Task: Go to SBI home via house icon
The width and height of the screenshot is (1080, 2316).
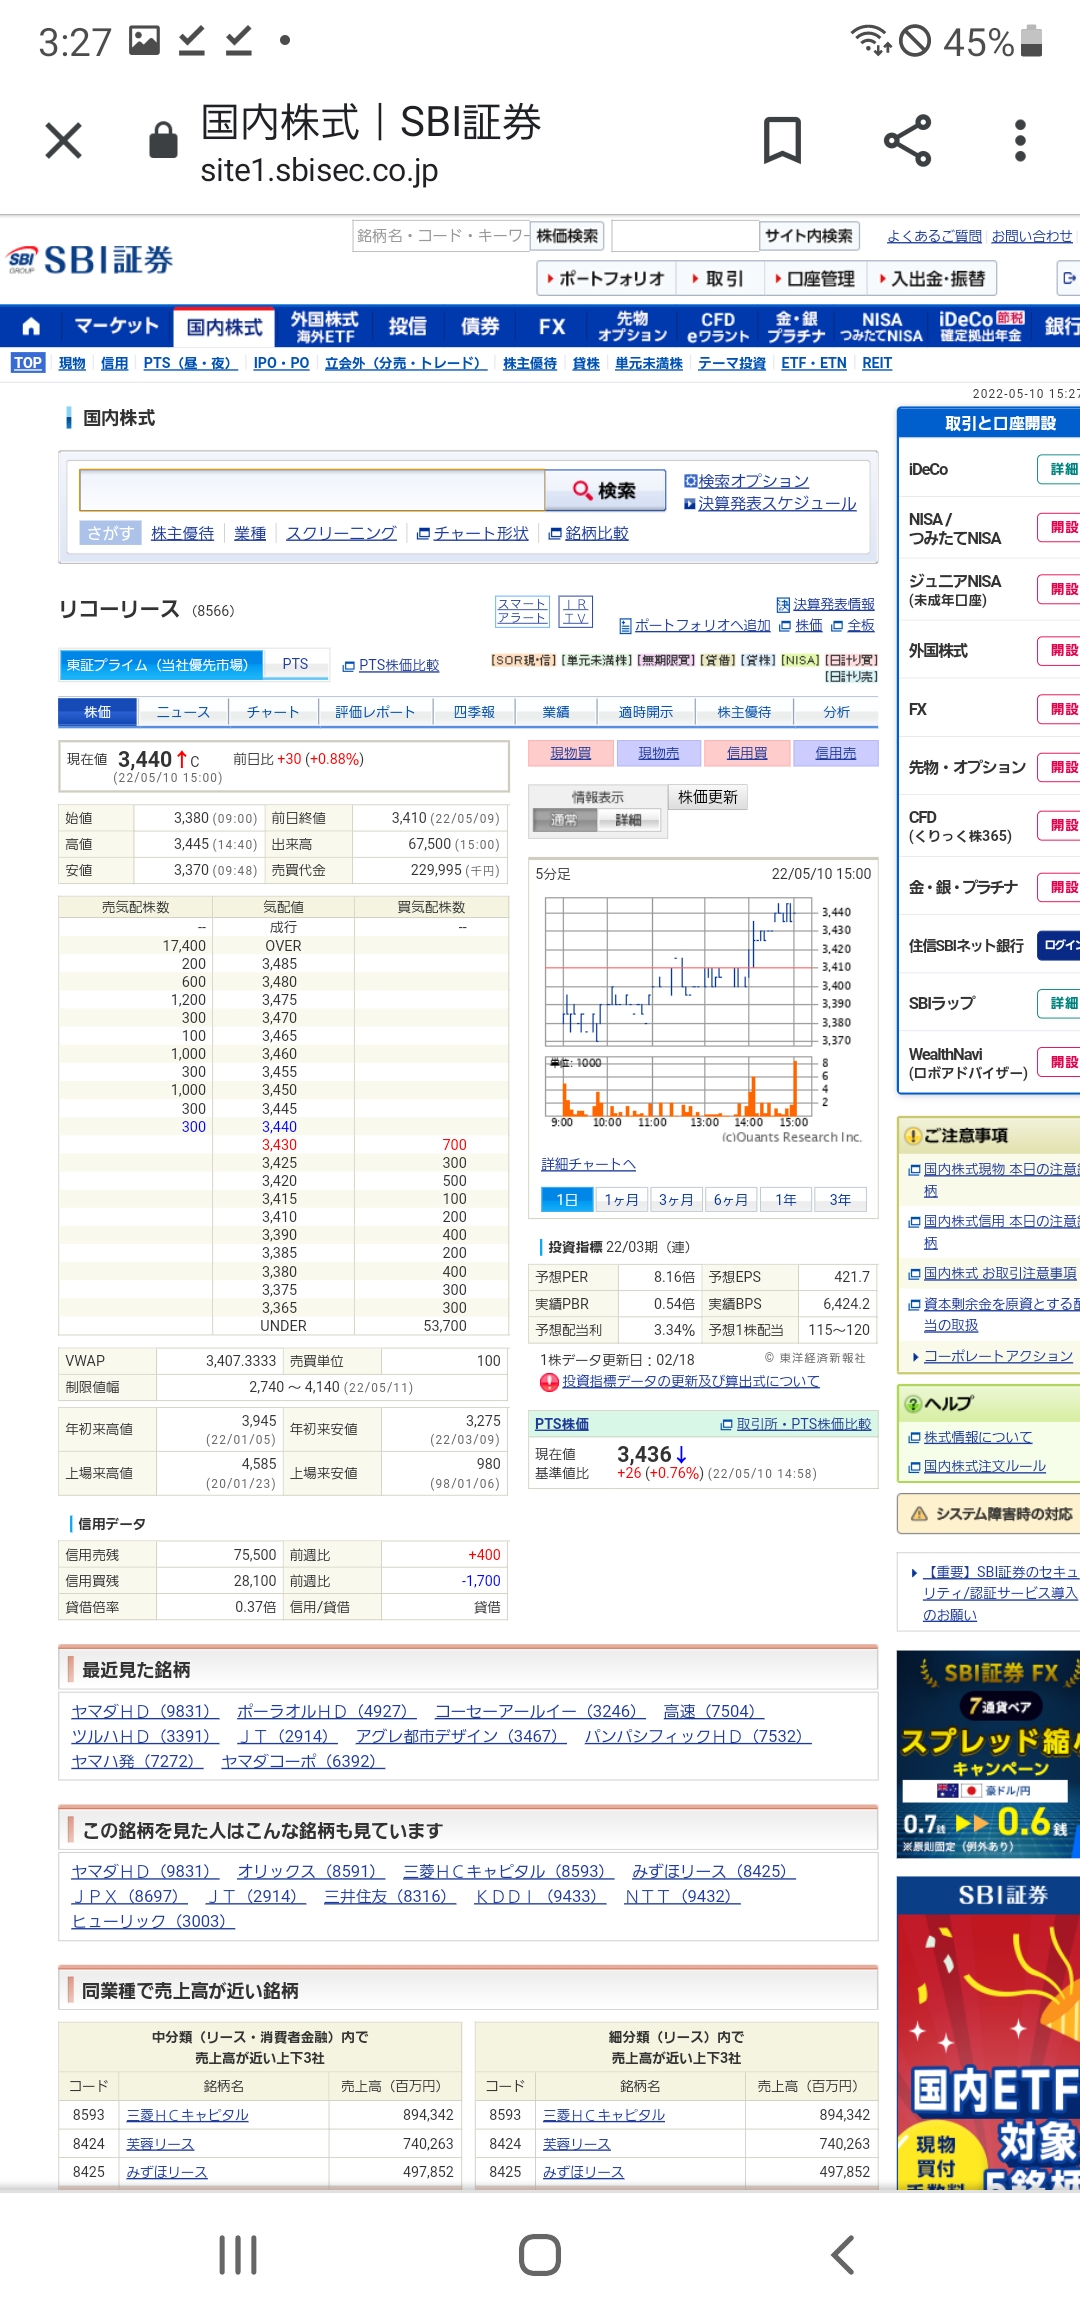Action: tap(31, 326)
